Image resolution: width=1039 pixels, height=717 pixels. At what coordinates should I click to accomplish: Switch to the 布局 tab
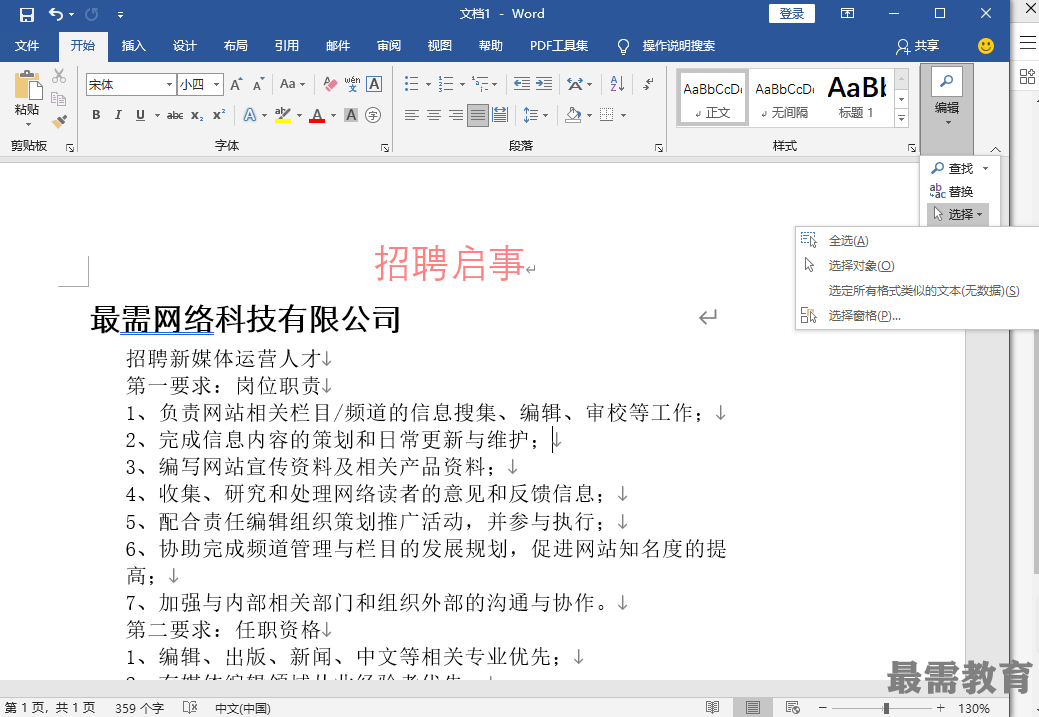[235, 46]
